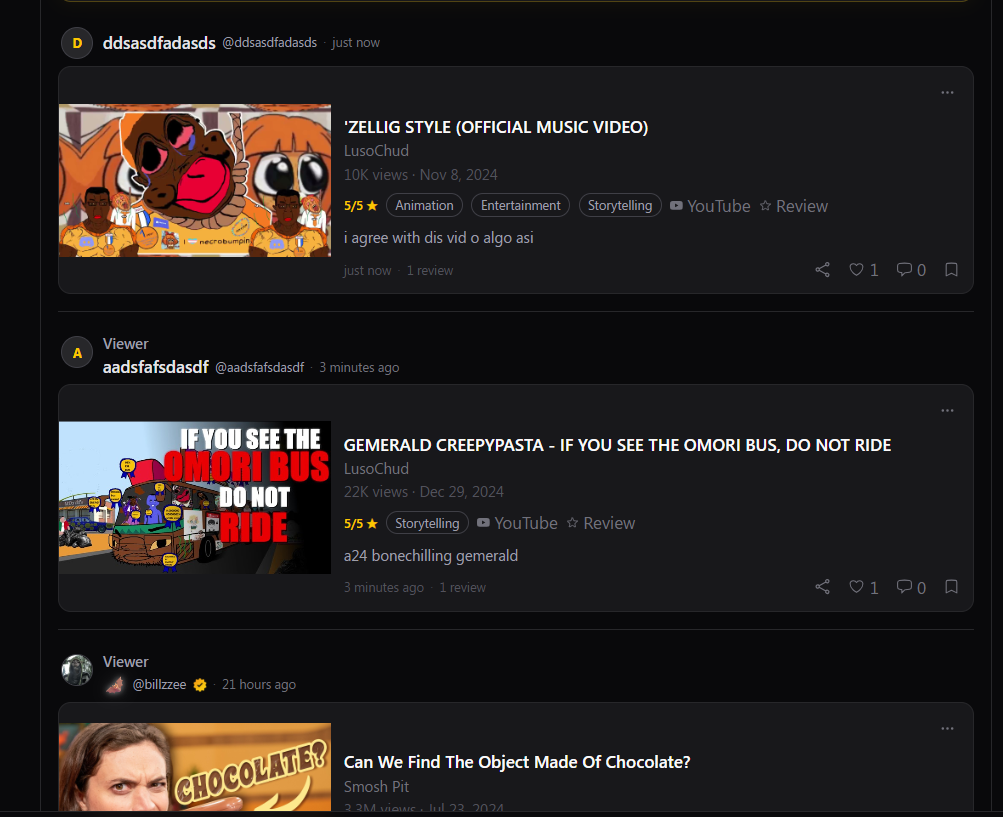Select the Entertainment tag
1003x817 pixels.
click(520, 205)
